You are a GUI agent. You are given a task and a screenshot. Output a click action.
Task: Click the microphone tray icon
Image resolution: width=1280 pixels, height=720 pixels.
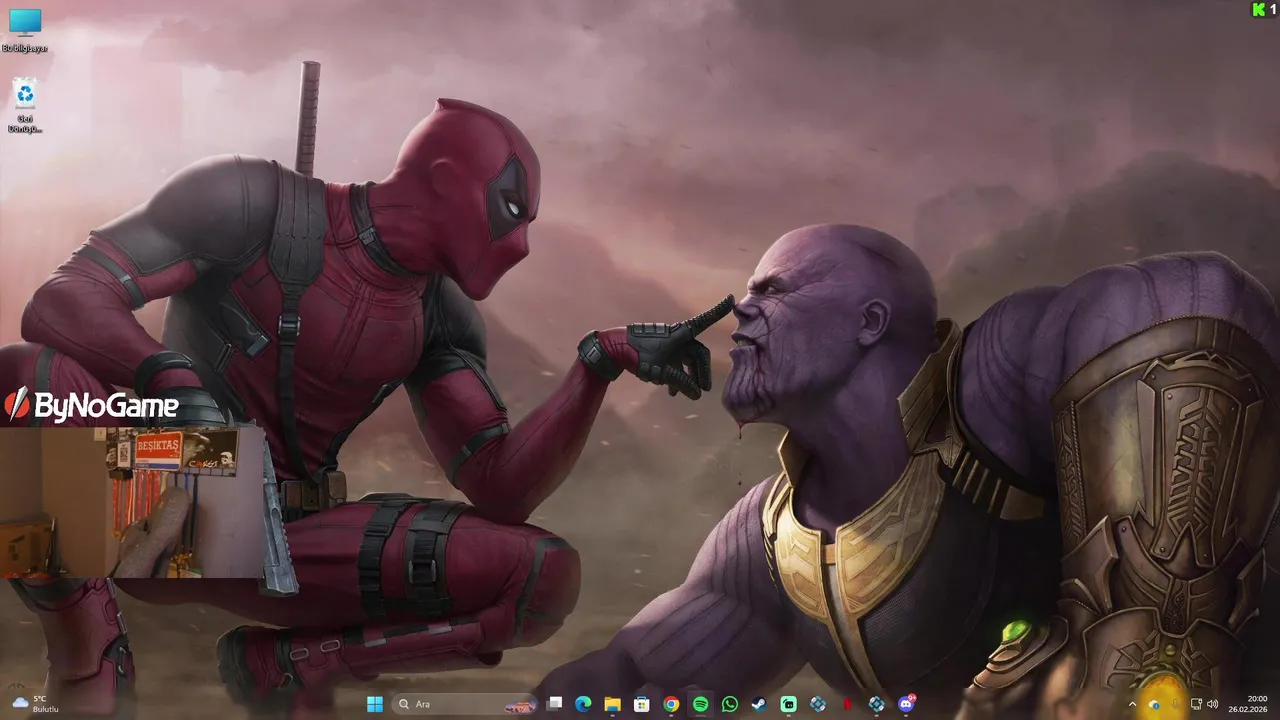(x=1175, y=704)
